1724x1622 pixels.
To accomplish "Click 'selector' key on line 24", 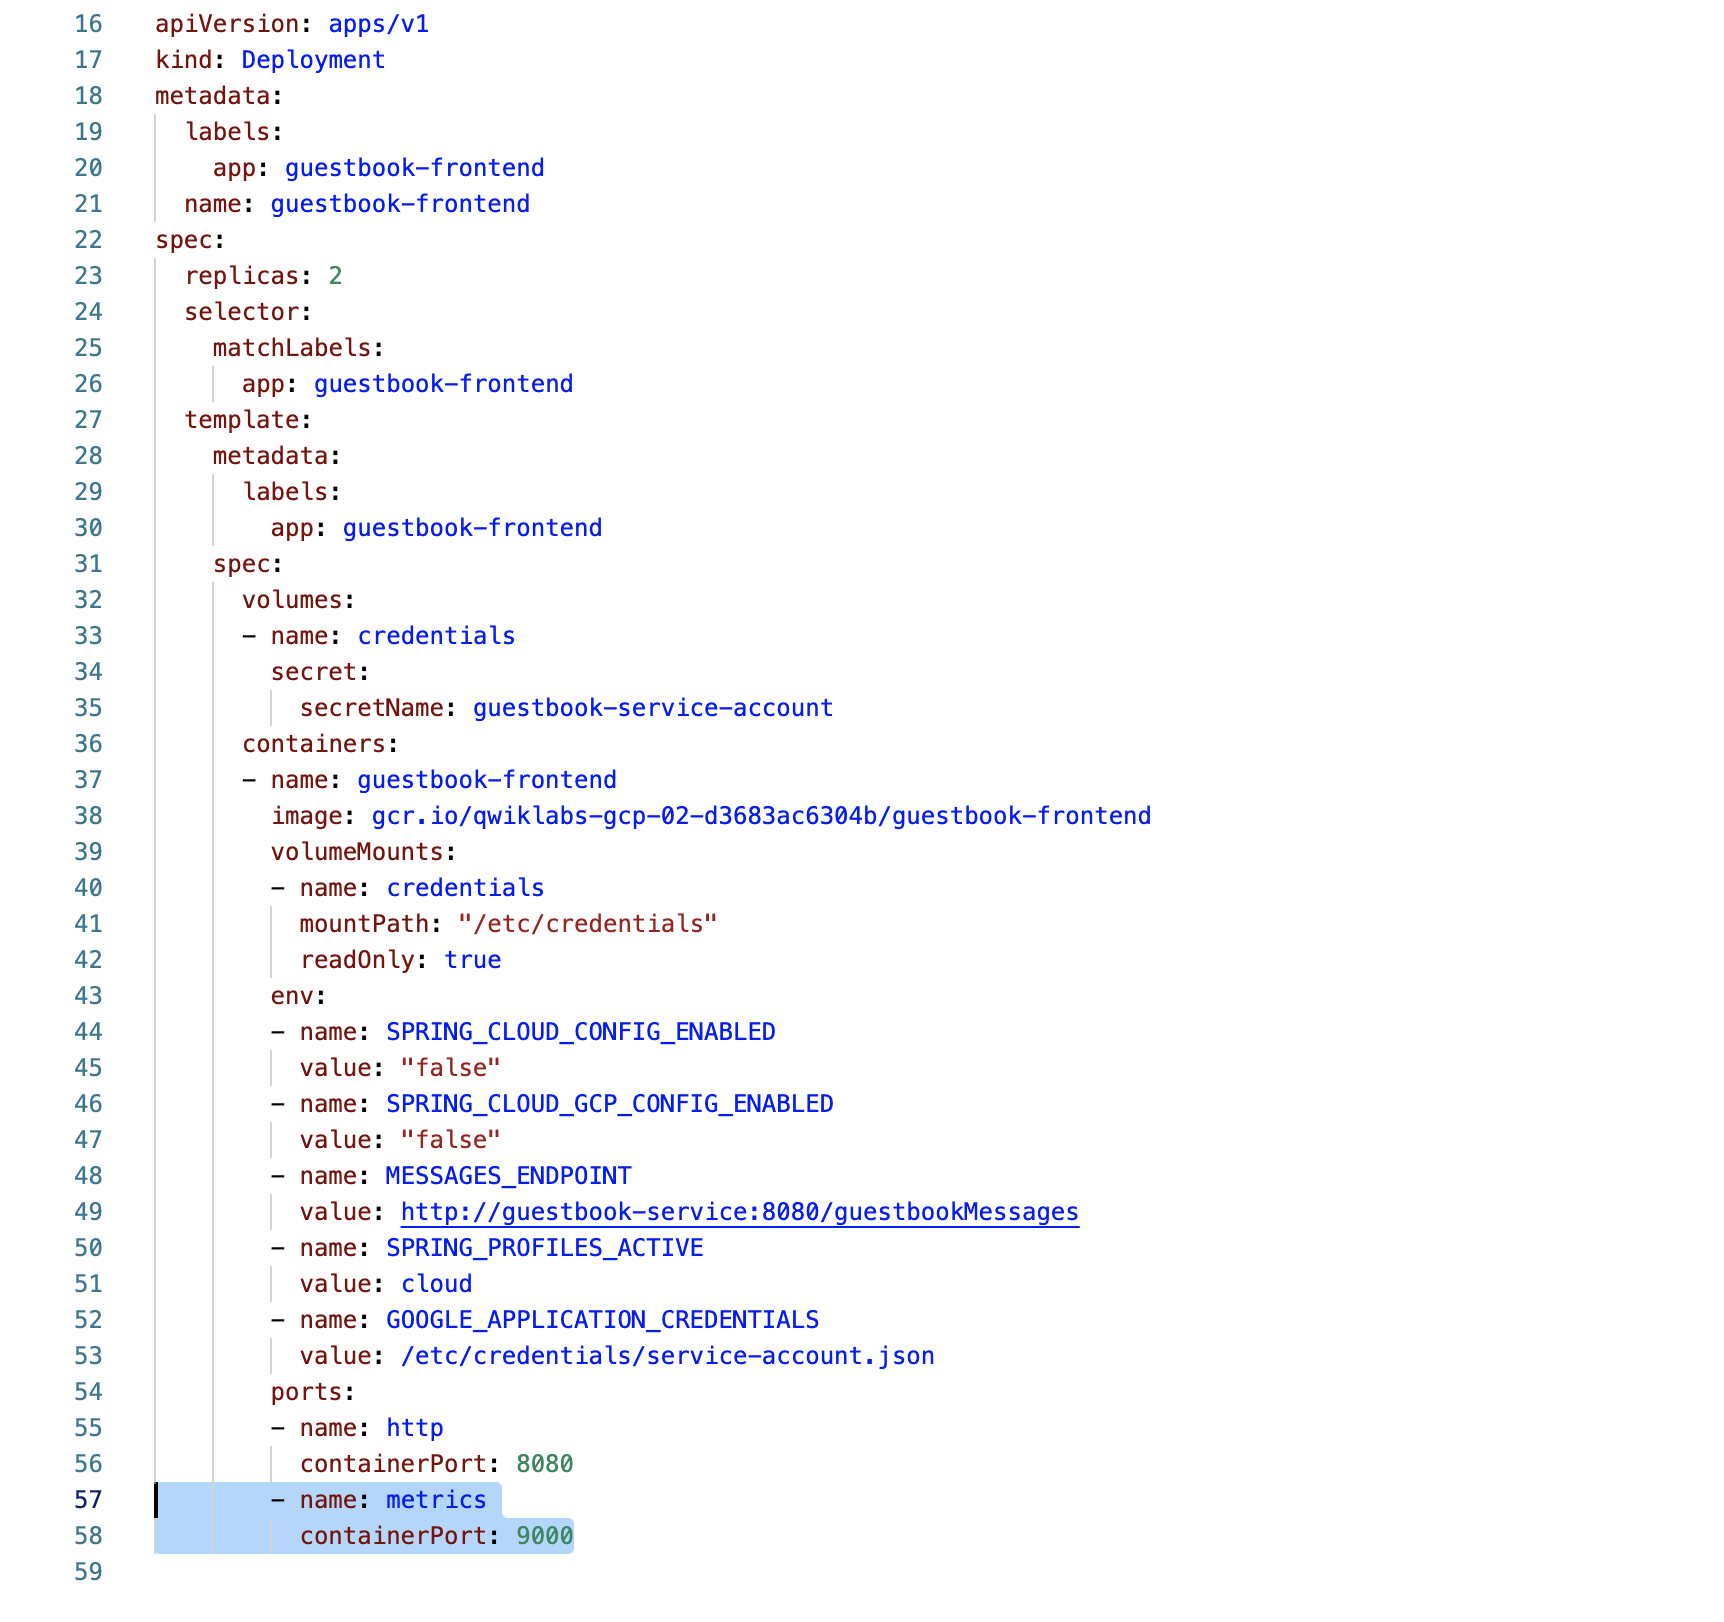I will [242, 312].
